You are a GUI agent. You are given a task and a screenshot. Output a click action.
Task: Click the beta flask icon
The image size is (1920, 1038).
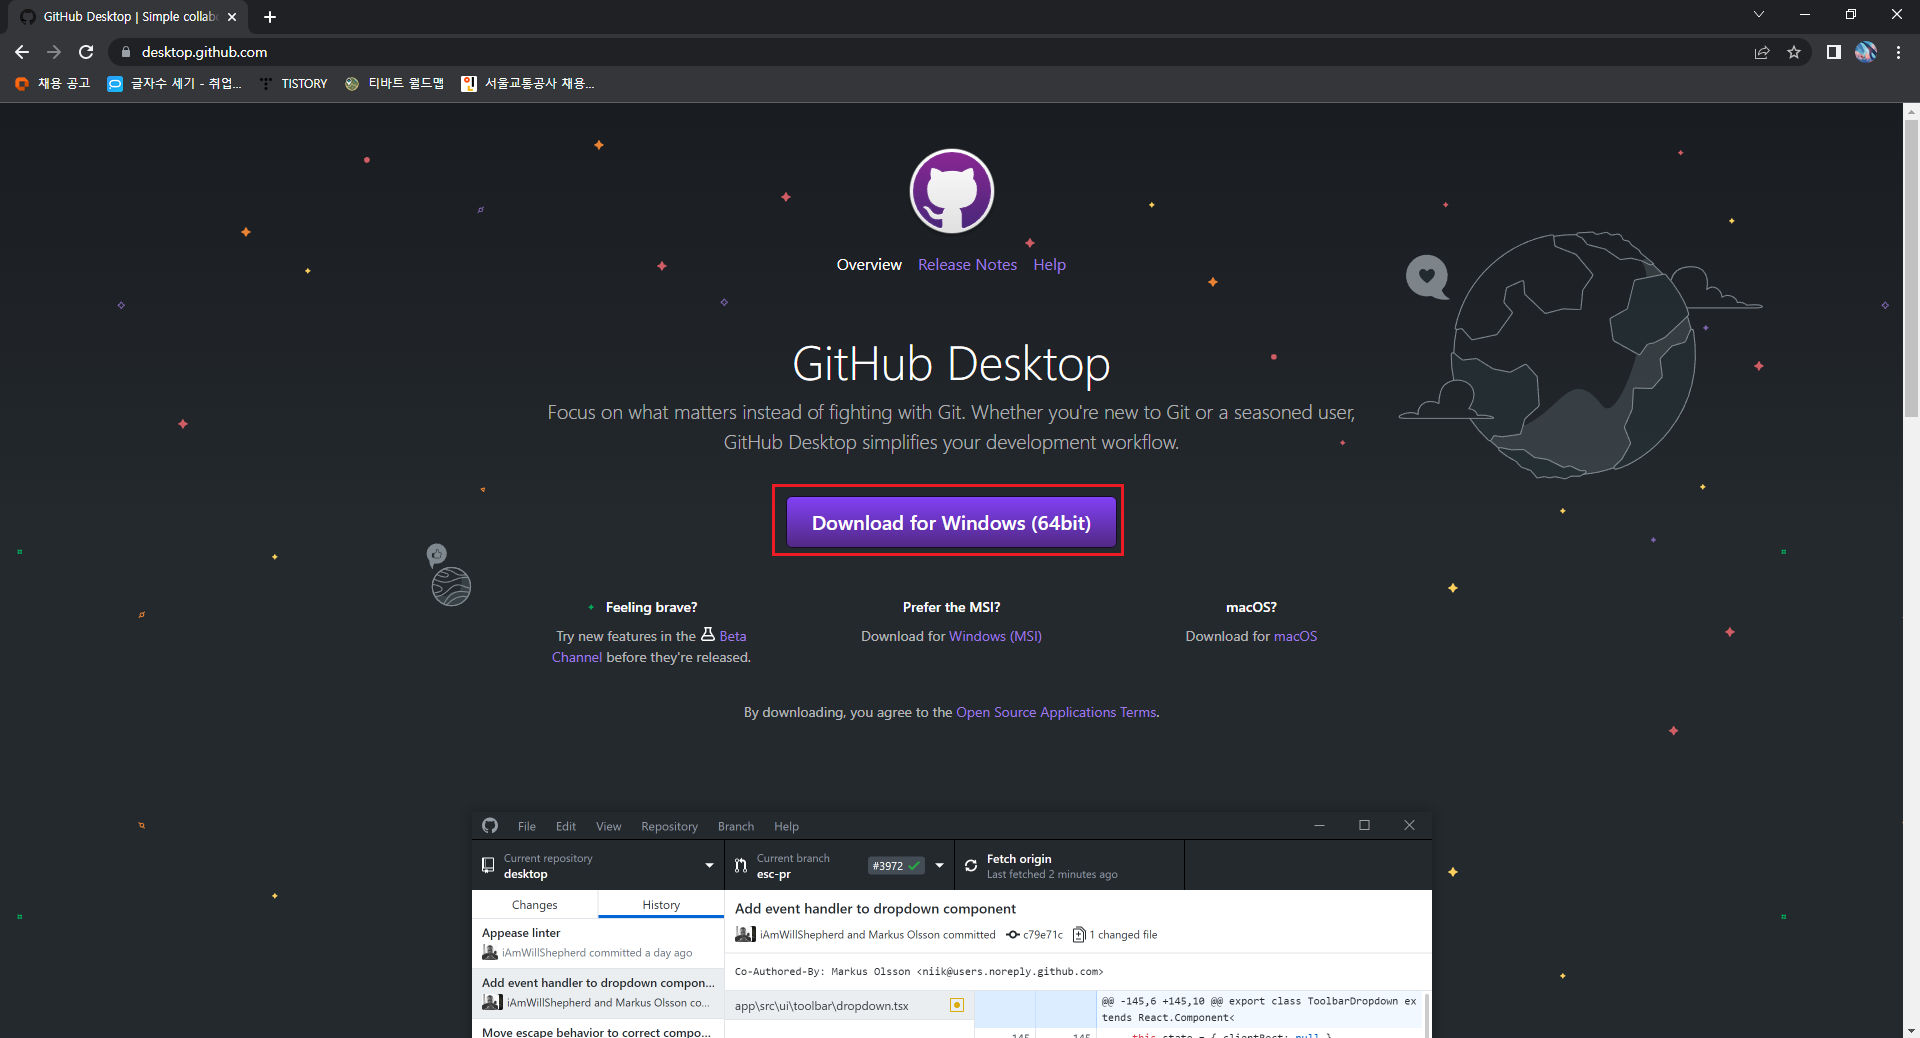tap(708, 634)
